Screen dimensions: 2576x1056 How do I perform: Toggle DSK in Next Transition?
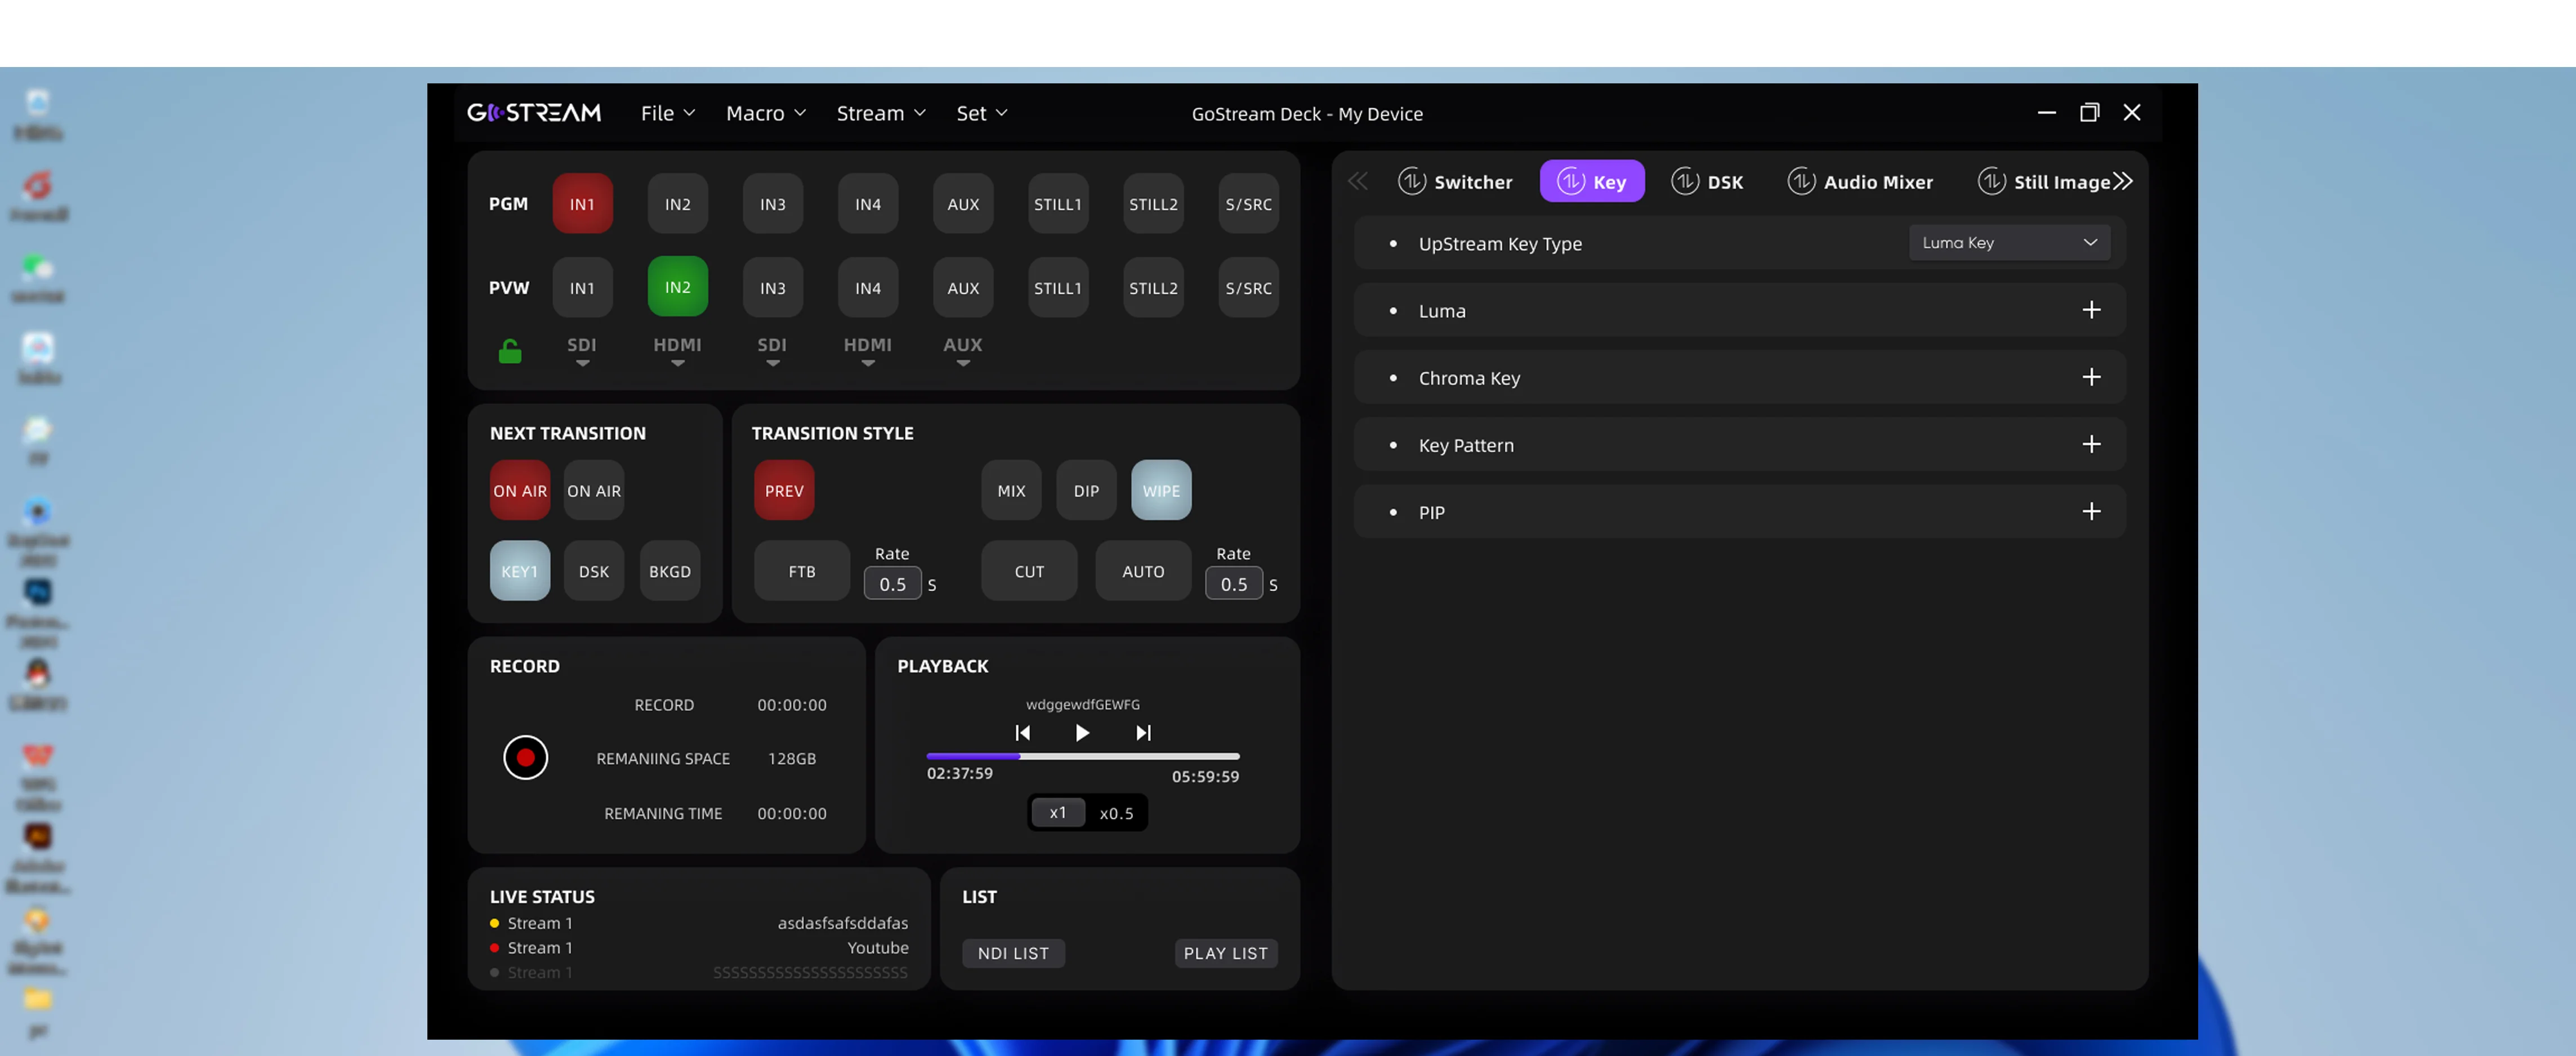(594, 571)
